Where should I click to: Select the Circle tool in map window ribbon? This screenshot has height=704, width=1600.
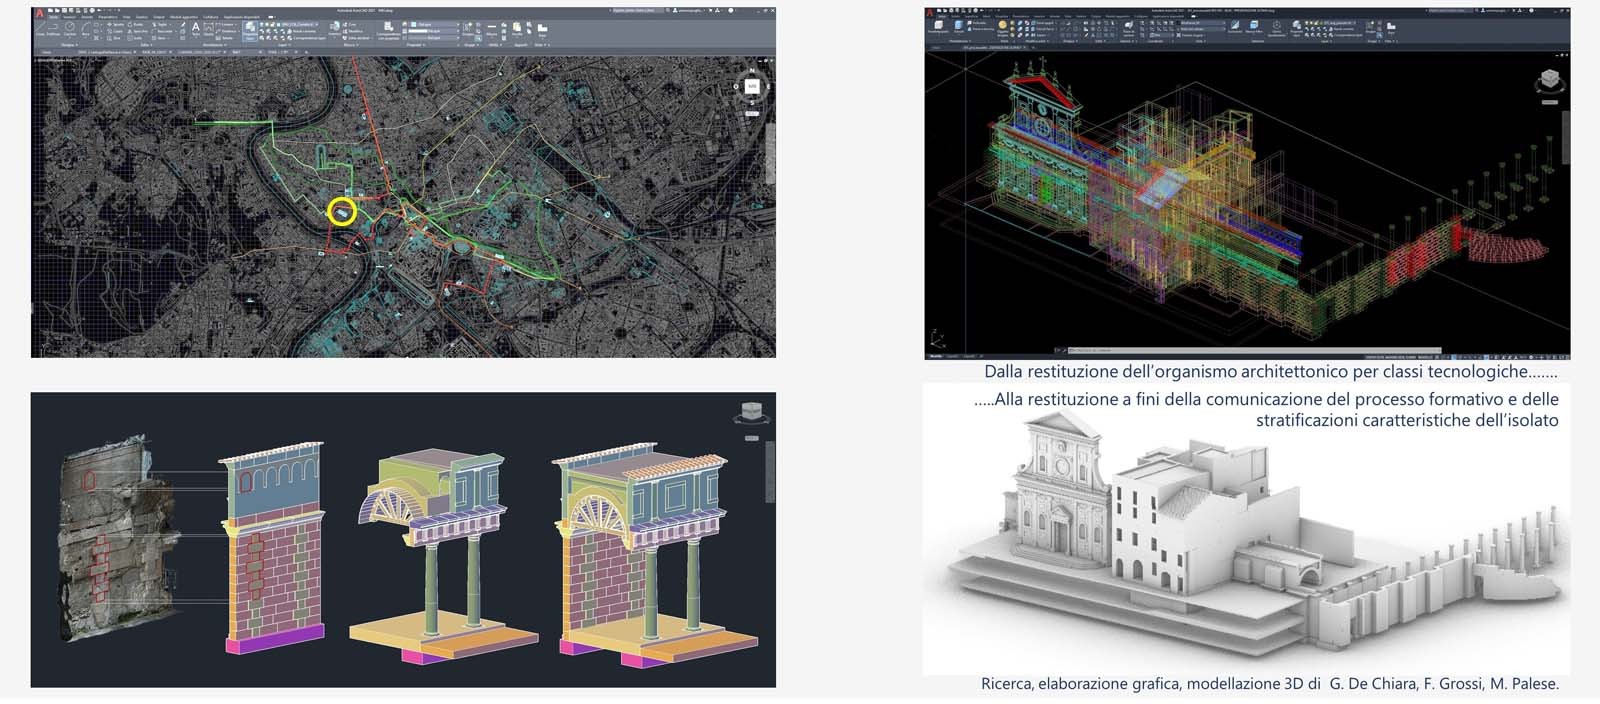point(70,28)
